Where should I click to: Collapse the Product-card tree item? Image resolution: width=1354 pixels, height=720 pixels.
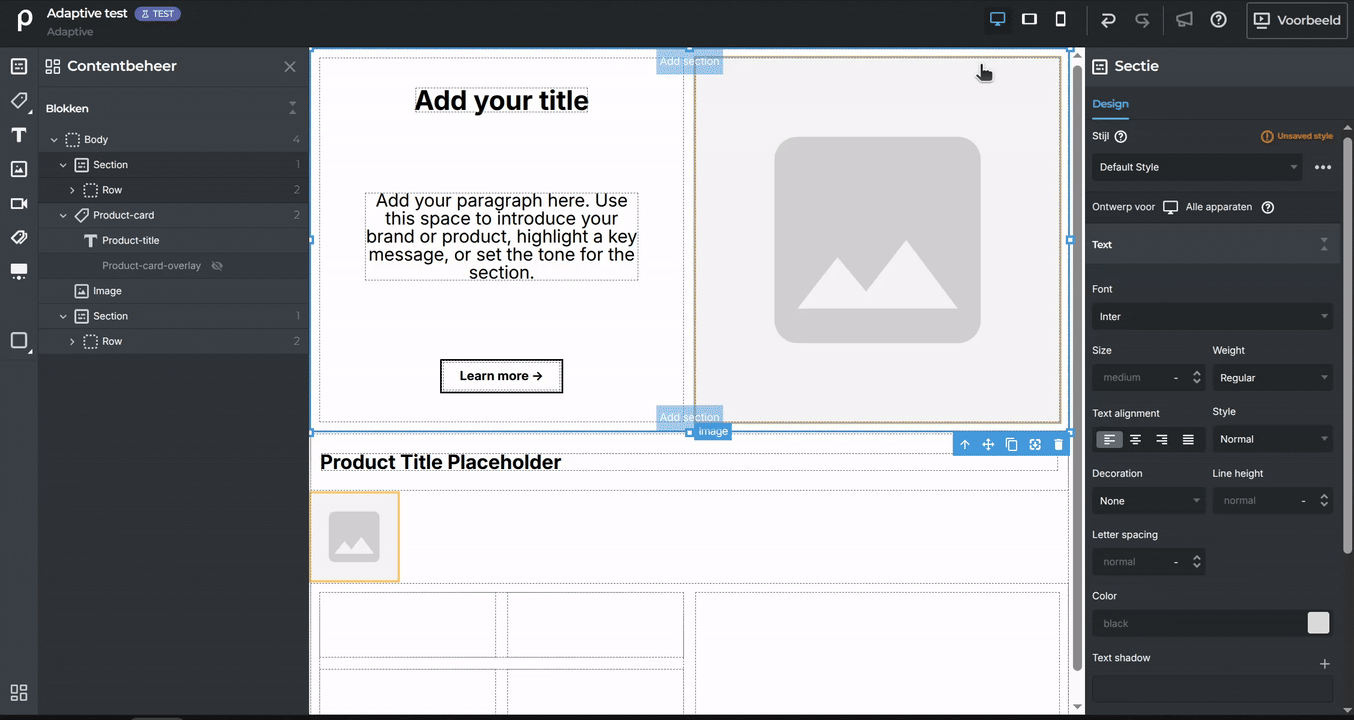(x=63, y=215)
